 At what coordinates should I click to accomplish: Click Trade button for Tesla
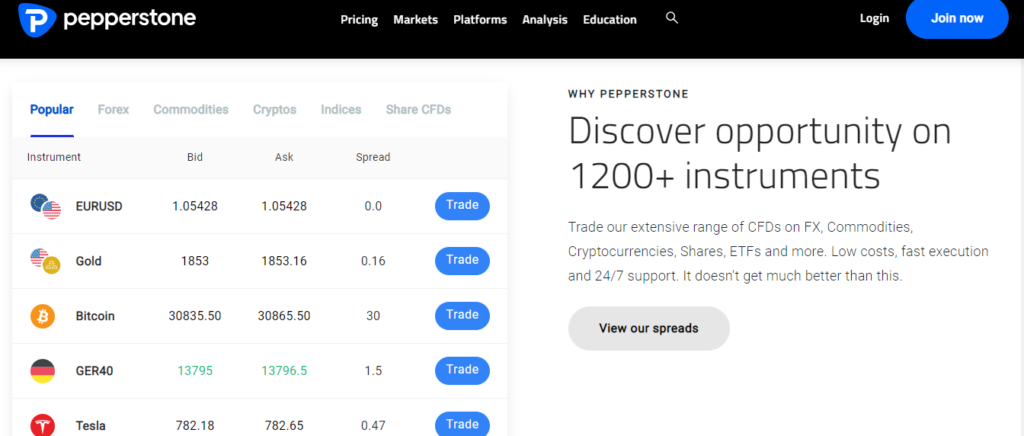tap(462, 424)
